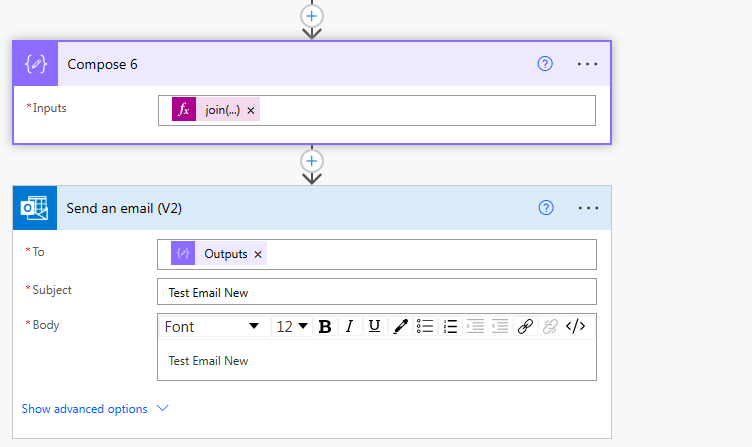Open the font size 12 dropdown
The width and height of the screenshot is (752, 447).
point(292,327)
